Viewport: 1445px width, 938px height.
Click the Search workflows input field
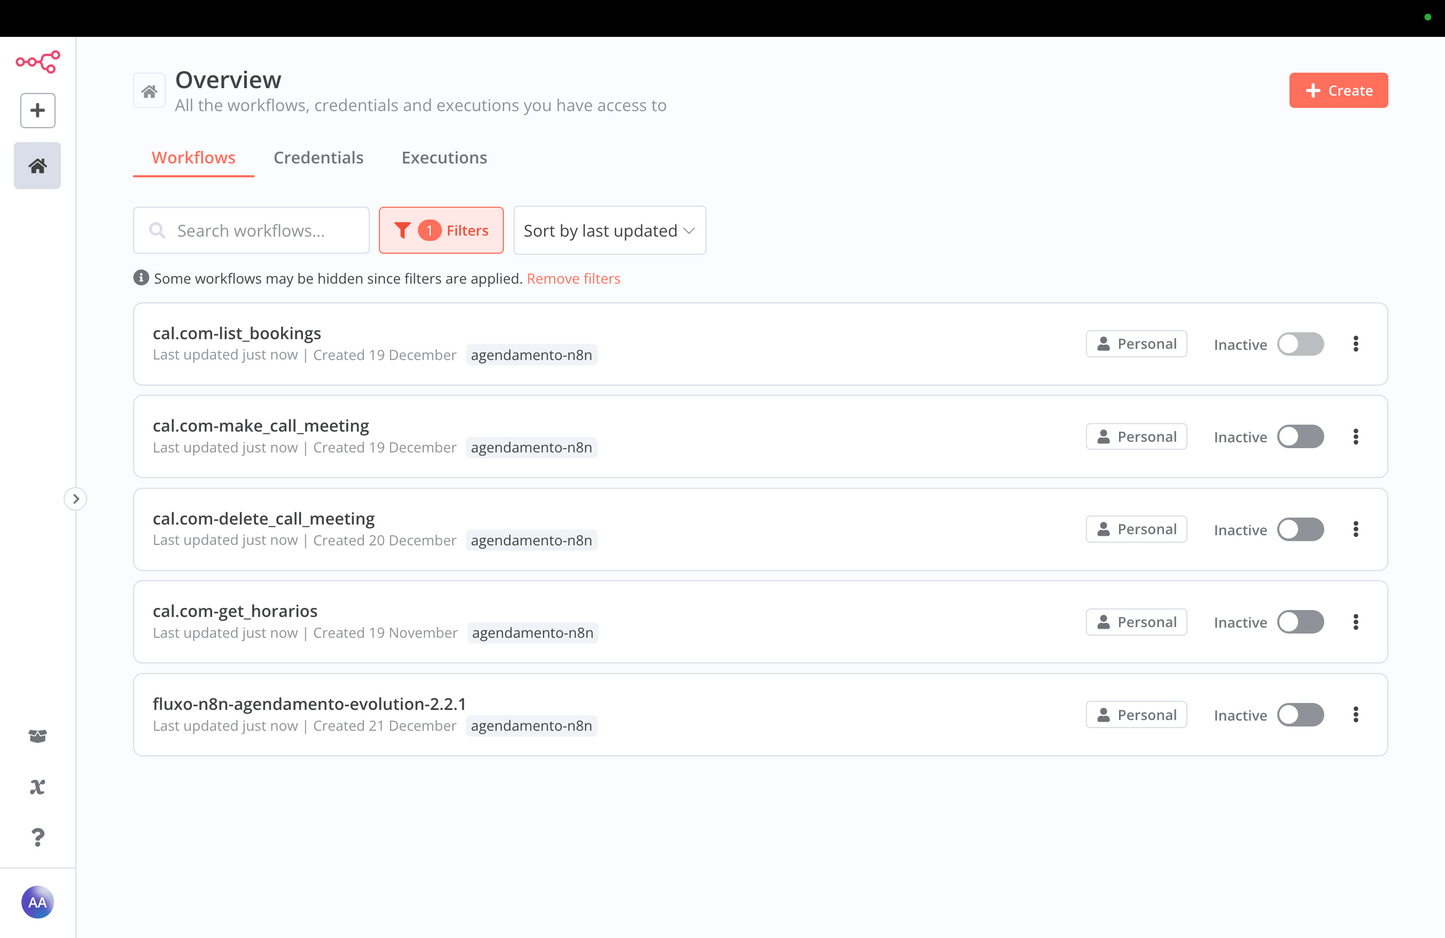tap(262, 231)
